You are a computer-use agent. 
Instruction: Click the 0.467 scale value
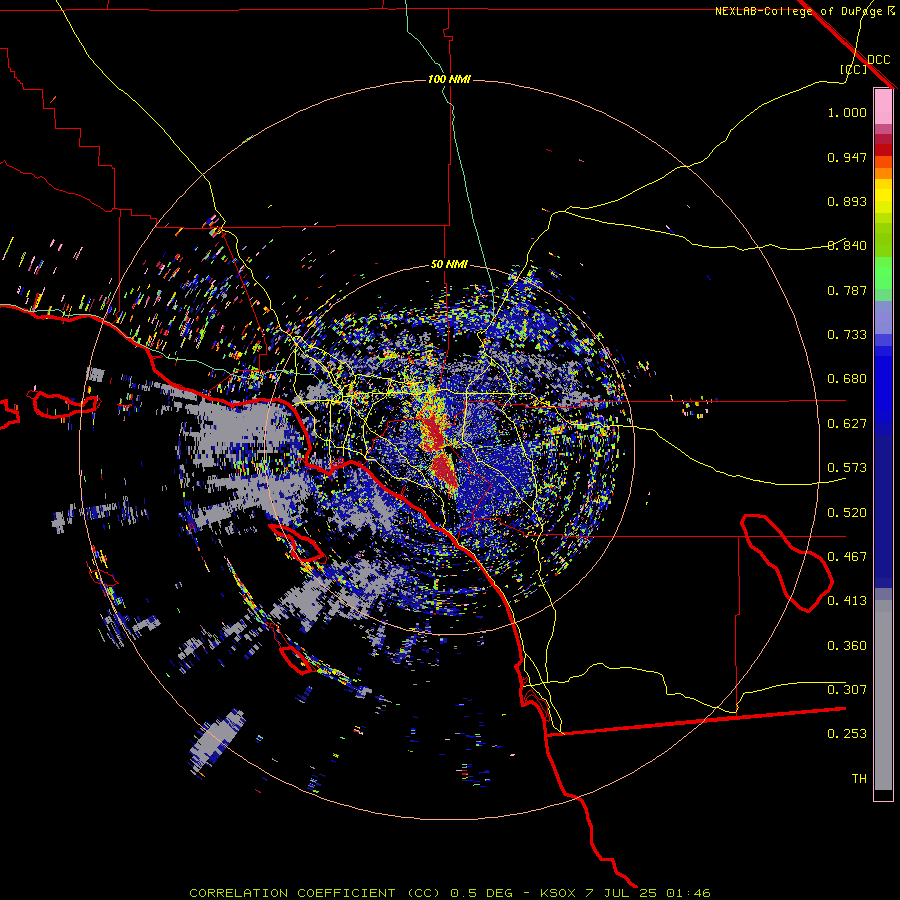coord(847,557)
